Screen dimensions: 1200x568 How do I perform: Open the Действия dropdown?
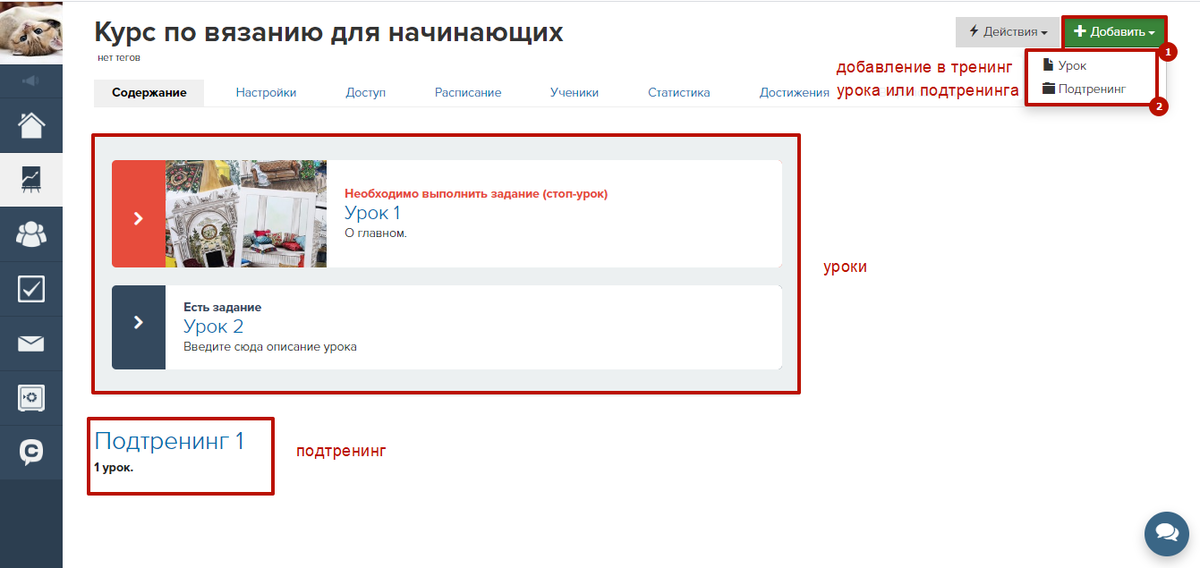point(1008,32)
